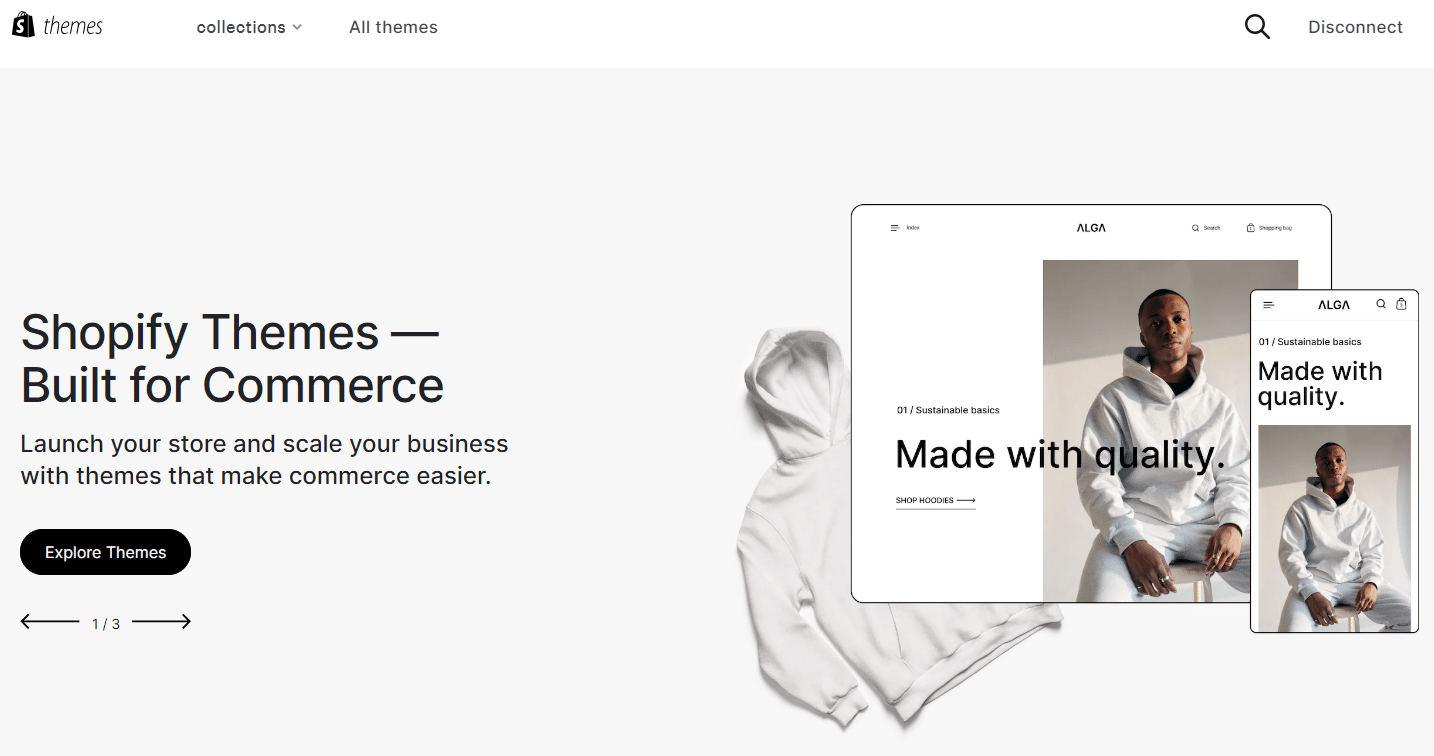Go to previous slide with left arrow
1434x756 pixels.
coord(50,622)
